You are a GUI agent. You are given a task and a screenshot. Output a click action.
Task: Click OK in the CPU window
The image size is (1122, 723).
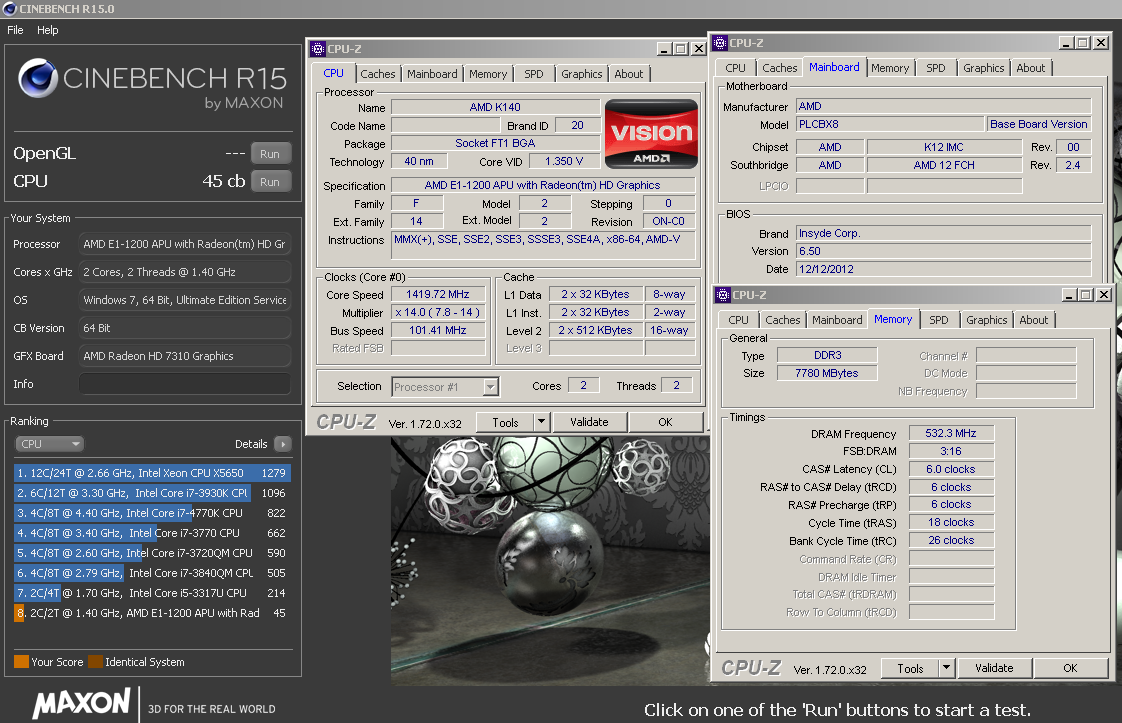pyautogui.click(x=665, y=422)
